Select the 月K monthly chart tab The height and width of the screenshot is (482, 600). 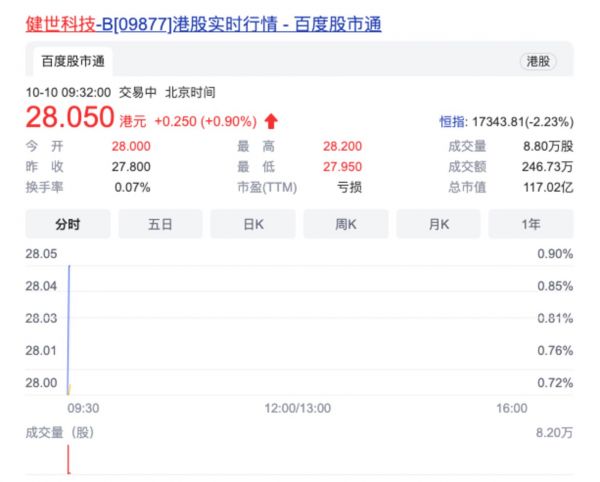click(x=439, y=224)
